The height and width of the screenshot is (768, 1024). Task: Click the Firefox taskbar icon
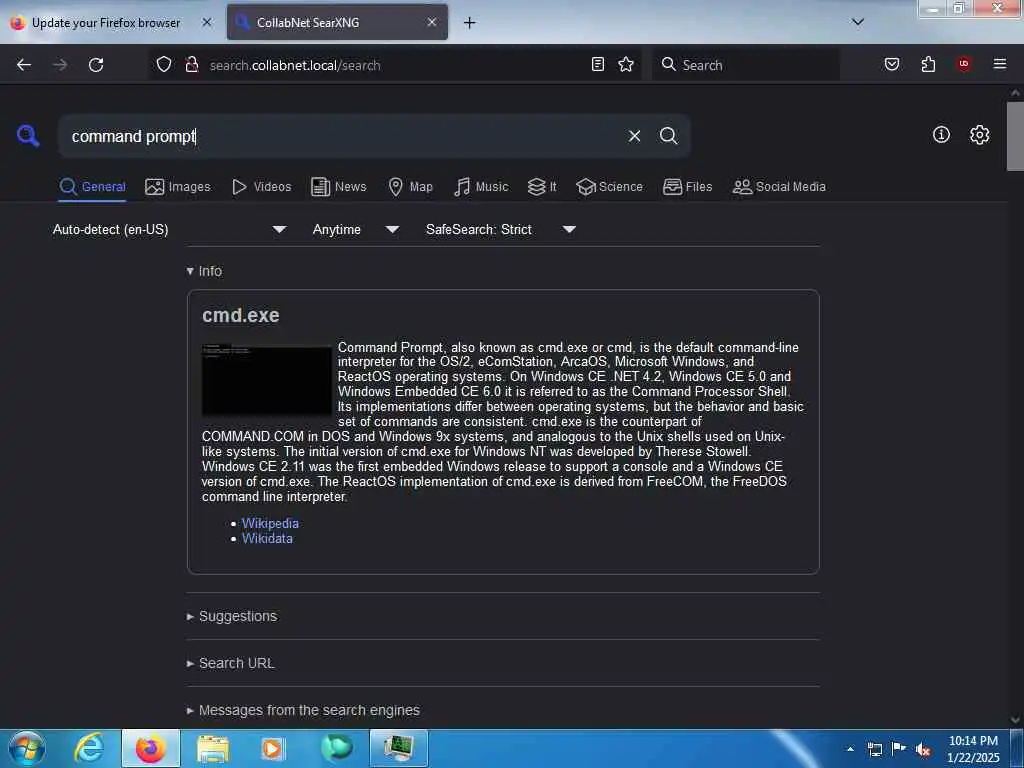tap(151, 748)
